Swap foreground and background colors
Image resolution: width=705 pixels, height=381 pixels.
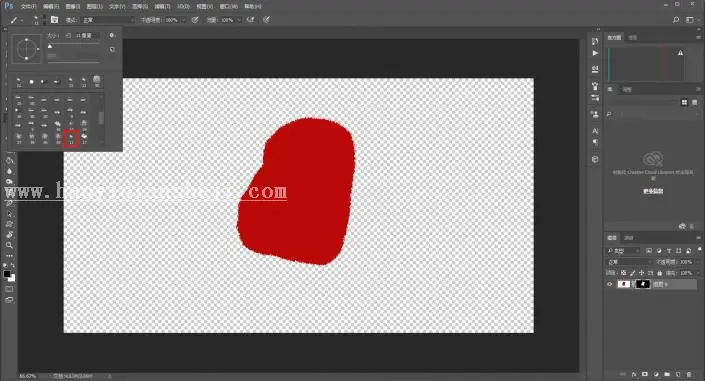point(13,265)
